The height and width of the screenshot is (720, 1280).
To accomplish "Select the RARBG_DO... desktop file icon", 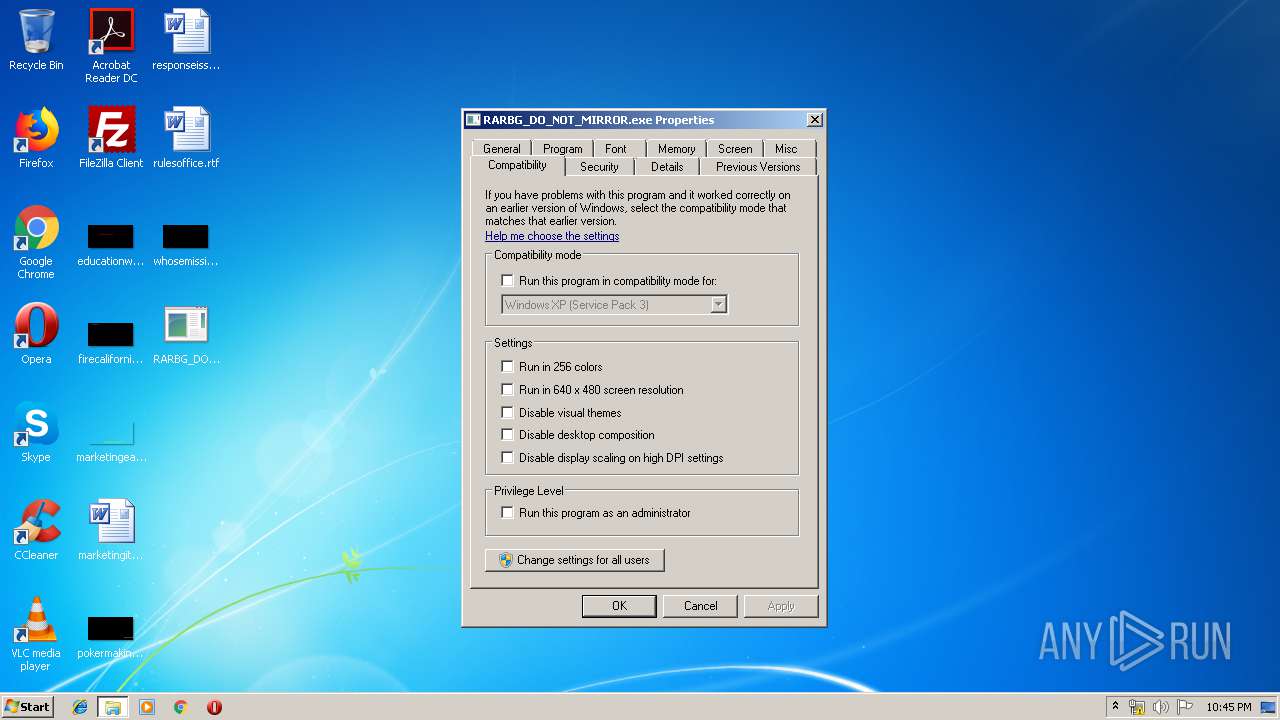I will (x=186, y=334).
